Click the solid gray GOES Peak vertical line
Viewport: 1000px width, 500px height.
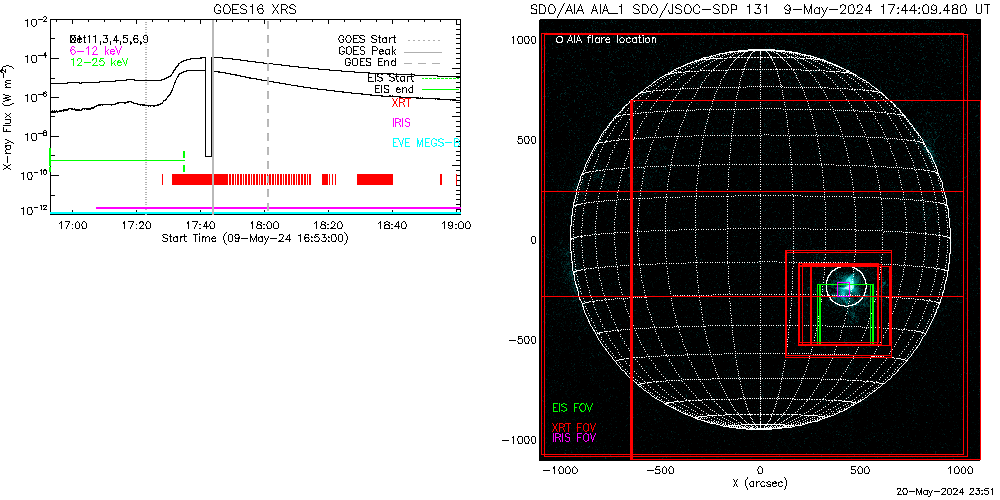tap(213, 117)
